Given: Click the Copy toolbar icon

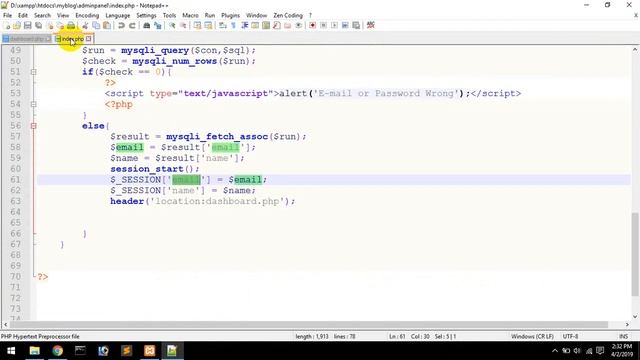Looking at the screenshot, I should [x=96, y=25].
